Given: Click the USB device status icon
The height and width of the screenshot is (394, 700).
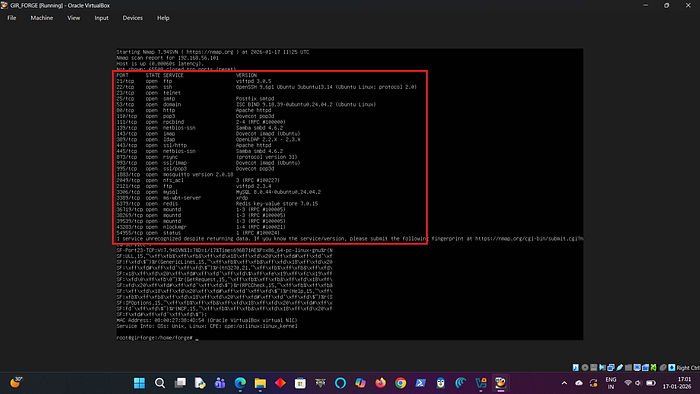Looking at the screenshot, I should 620,367.
